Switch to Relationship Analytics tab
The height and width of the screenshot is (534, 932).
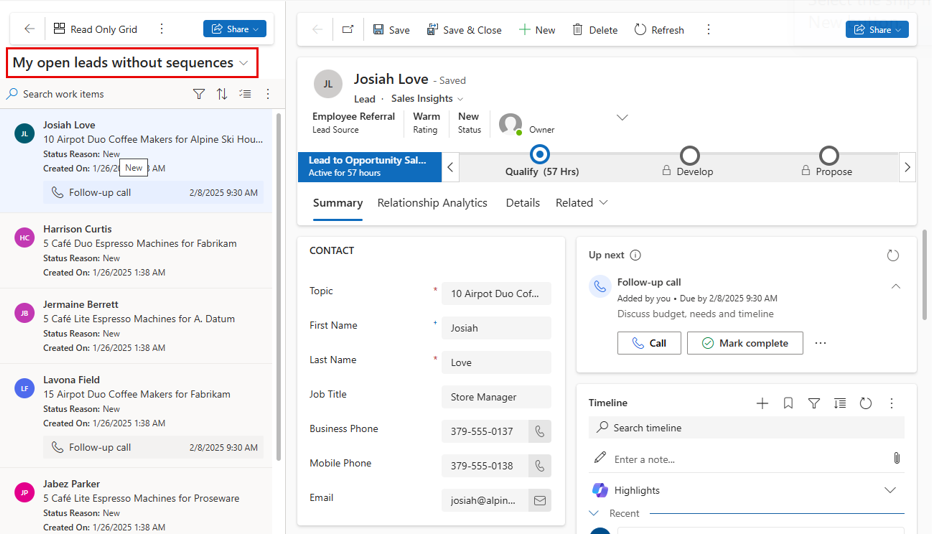[432, 203]
